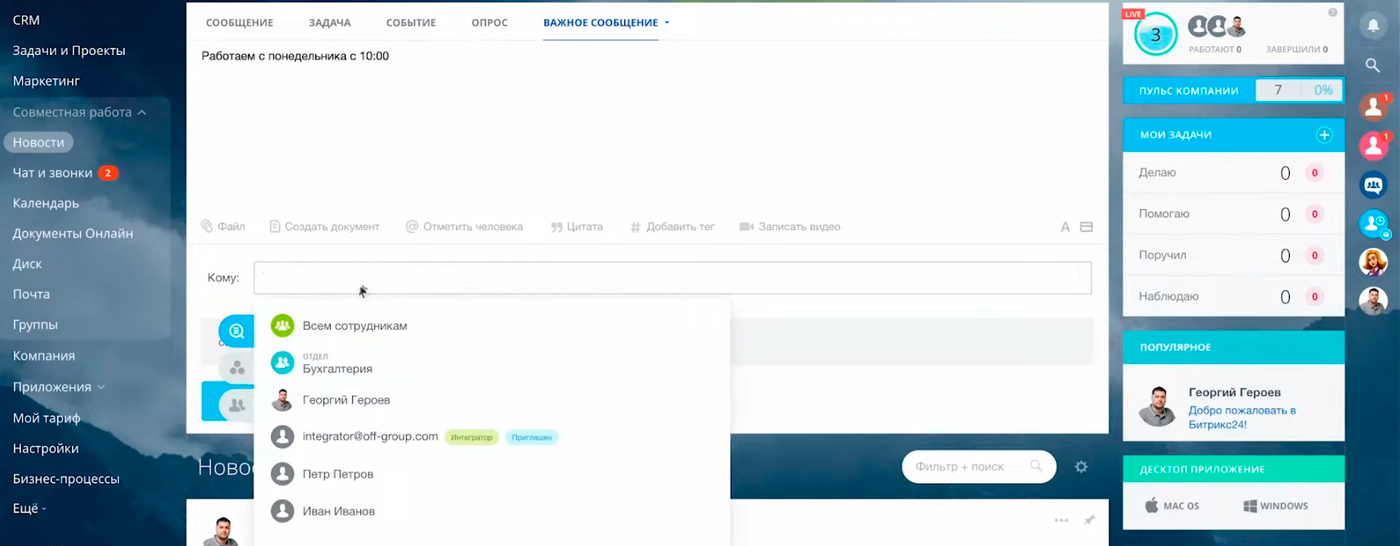Open Чат и звонки in sidebar

pos(52,173)
